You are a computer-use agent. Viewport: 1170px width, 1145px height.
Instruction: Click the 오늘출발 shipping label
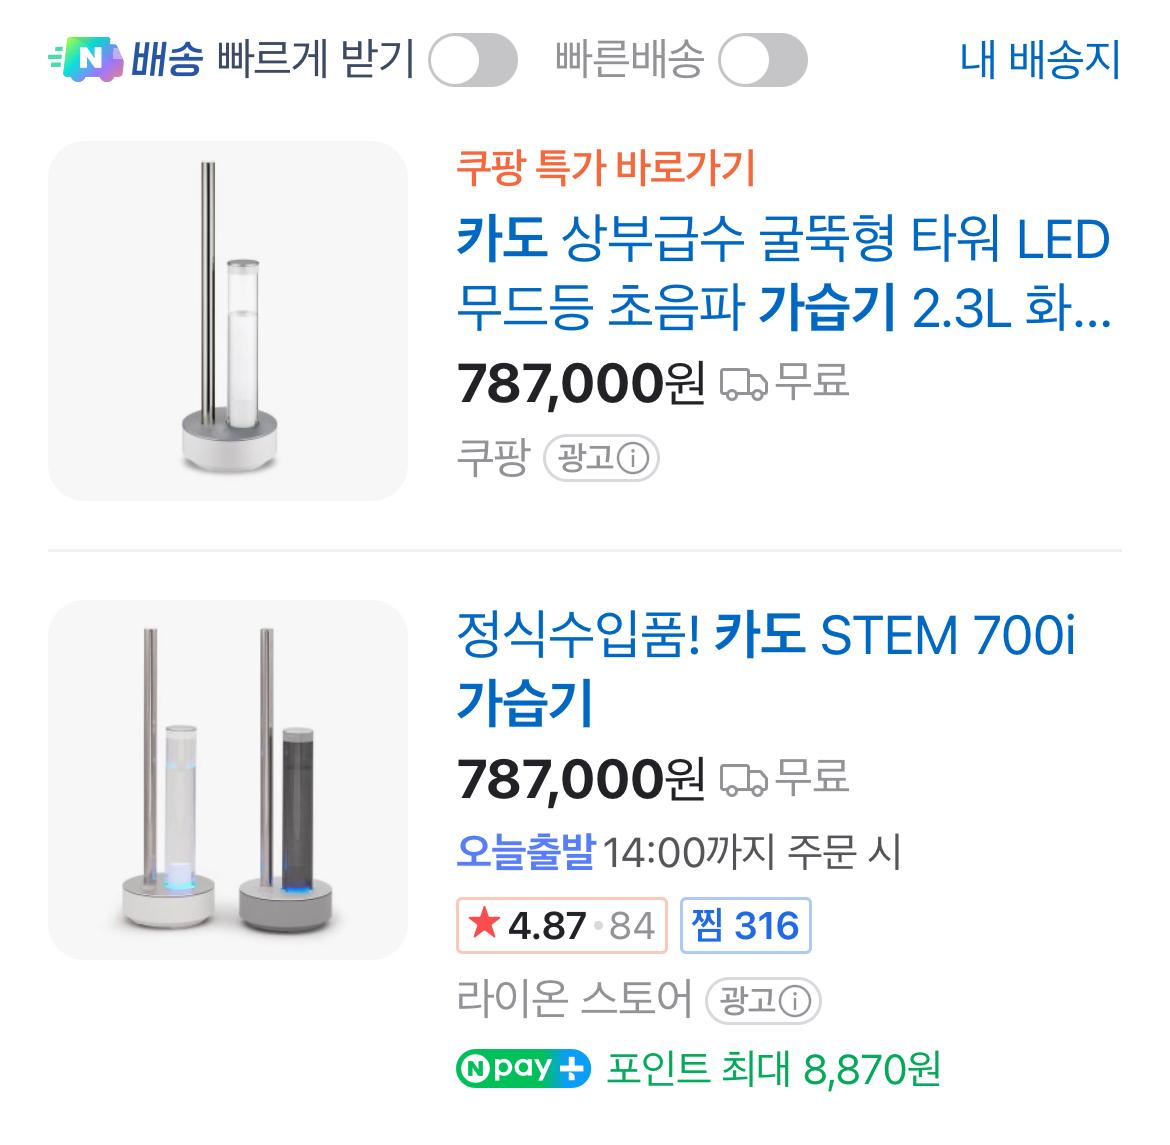pyautogui.click(x=526, y=852)
